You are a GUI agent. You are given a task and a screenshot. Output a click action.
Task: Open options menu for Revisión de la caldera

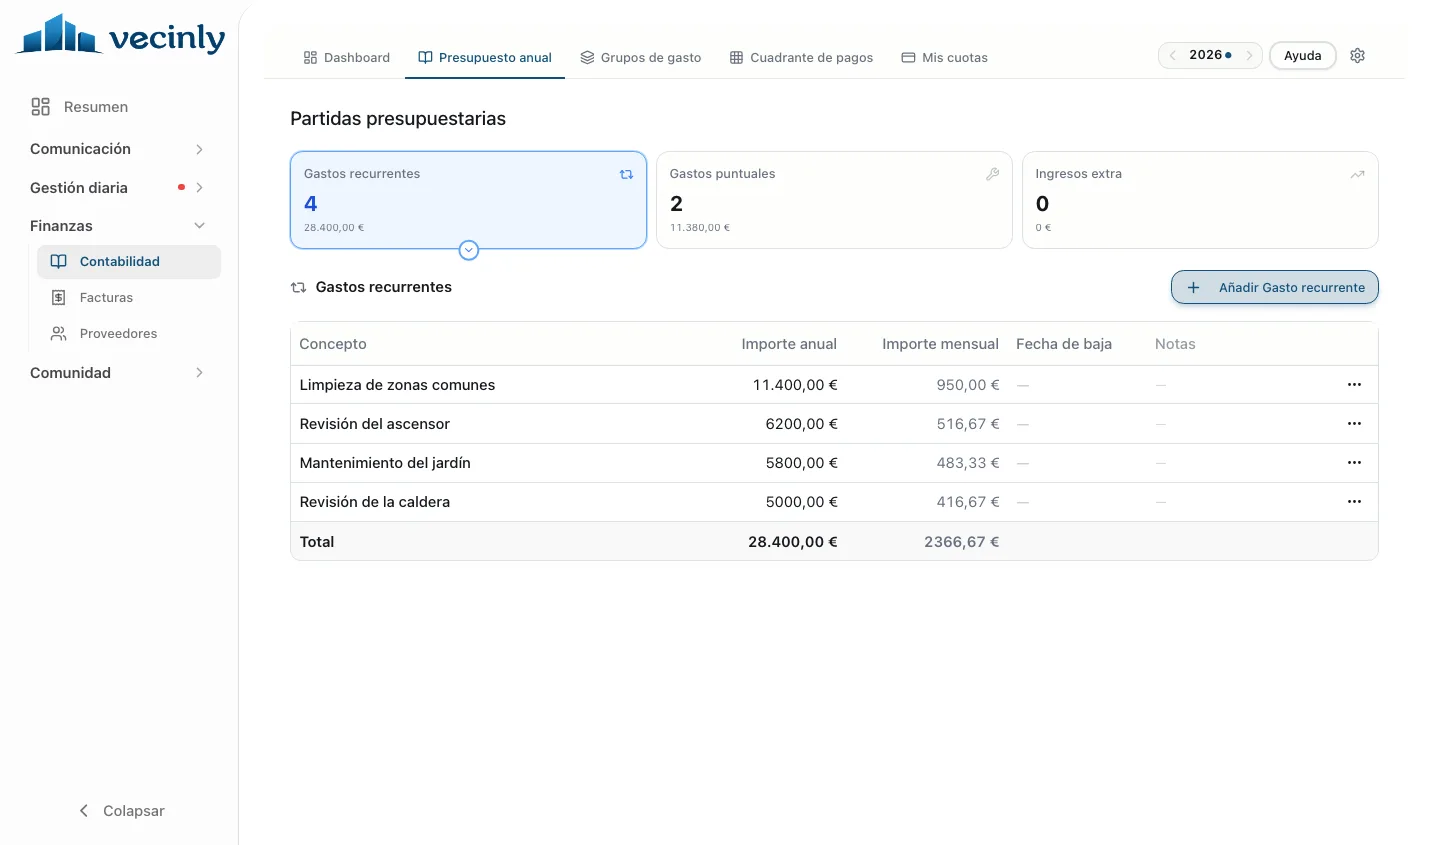1354,502
